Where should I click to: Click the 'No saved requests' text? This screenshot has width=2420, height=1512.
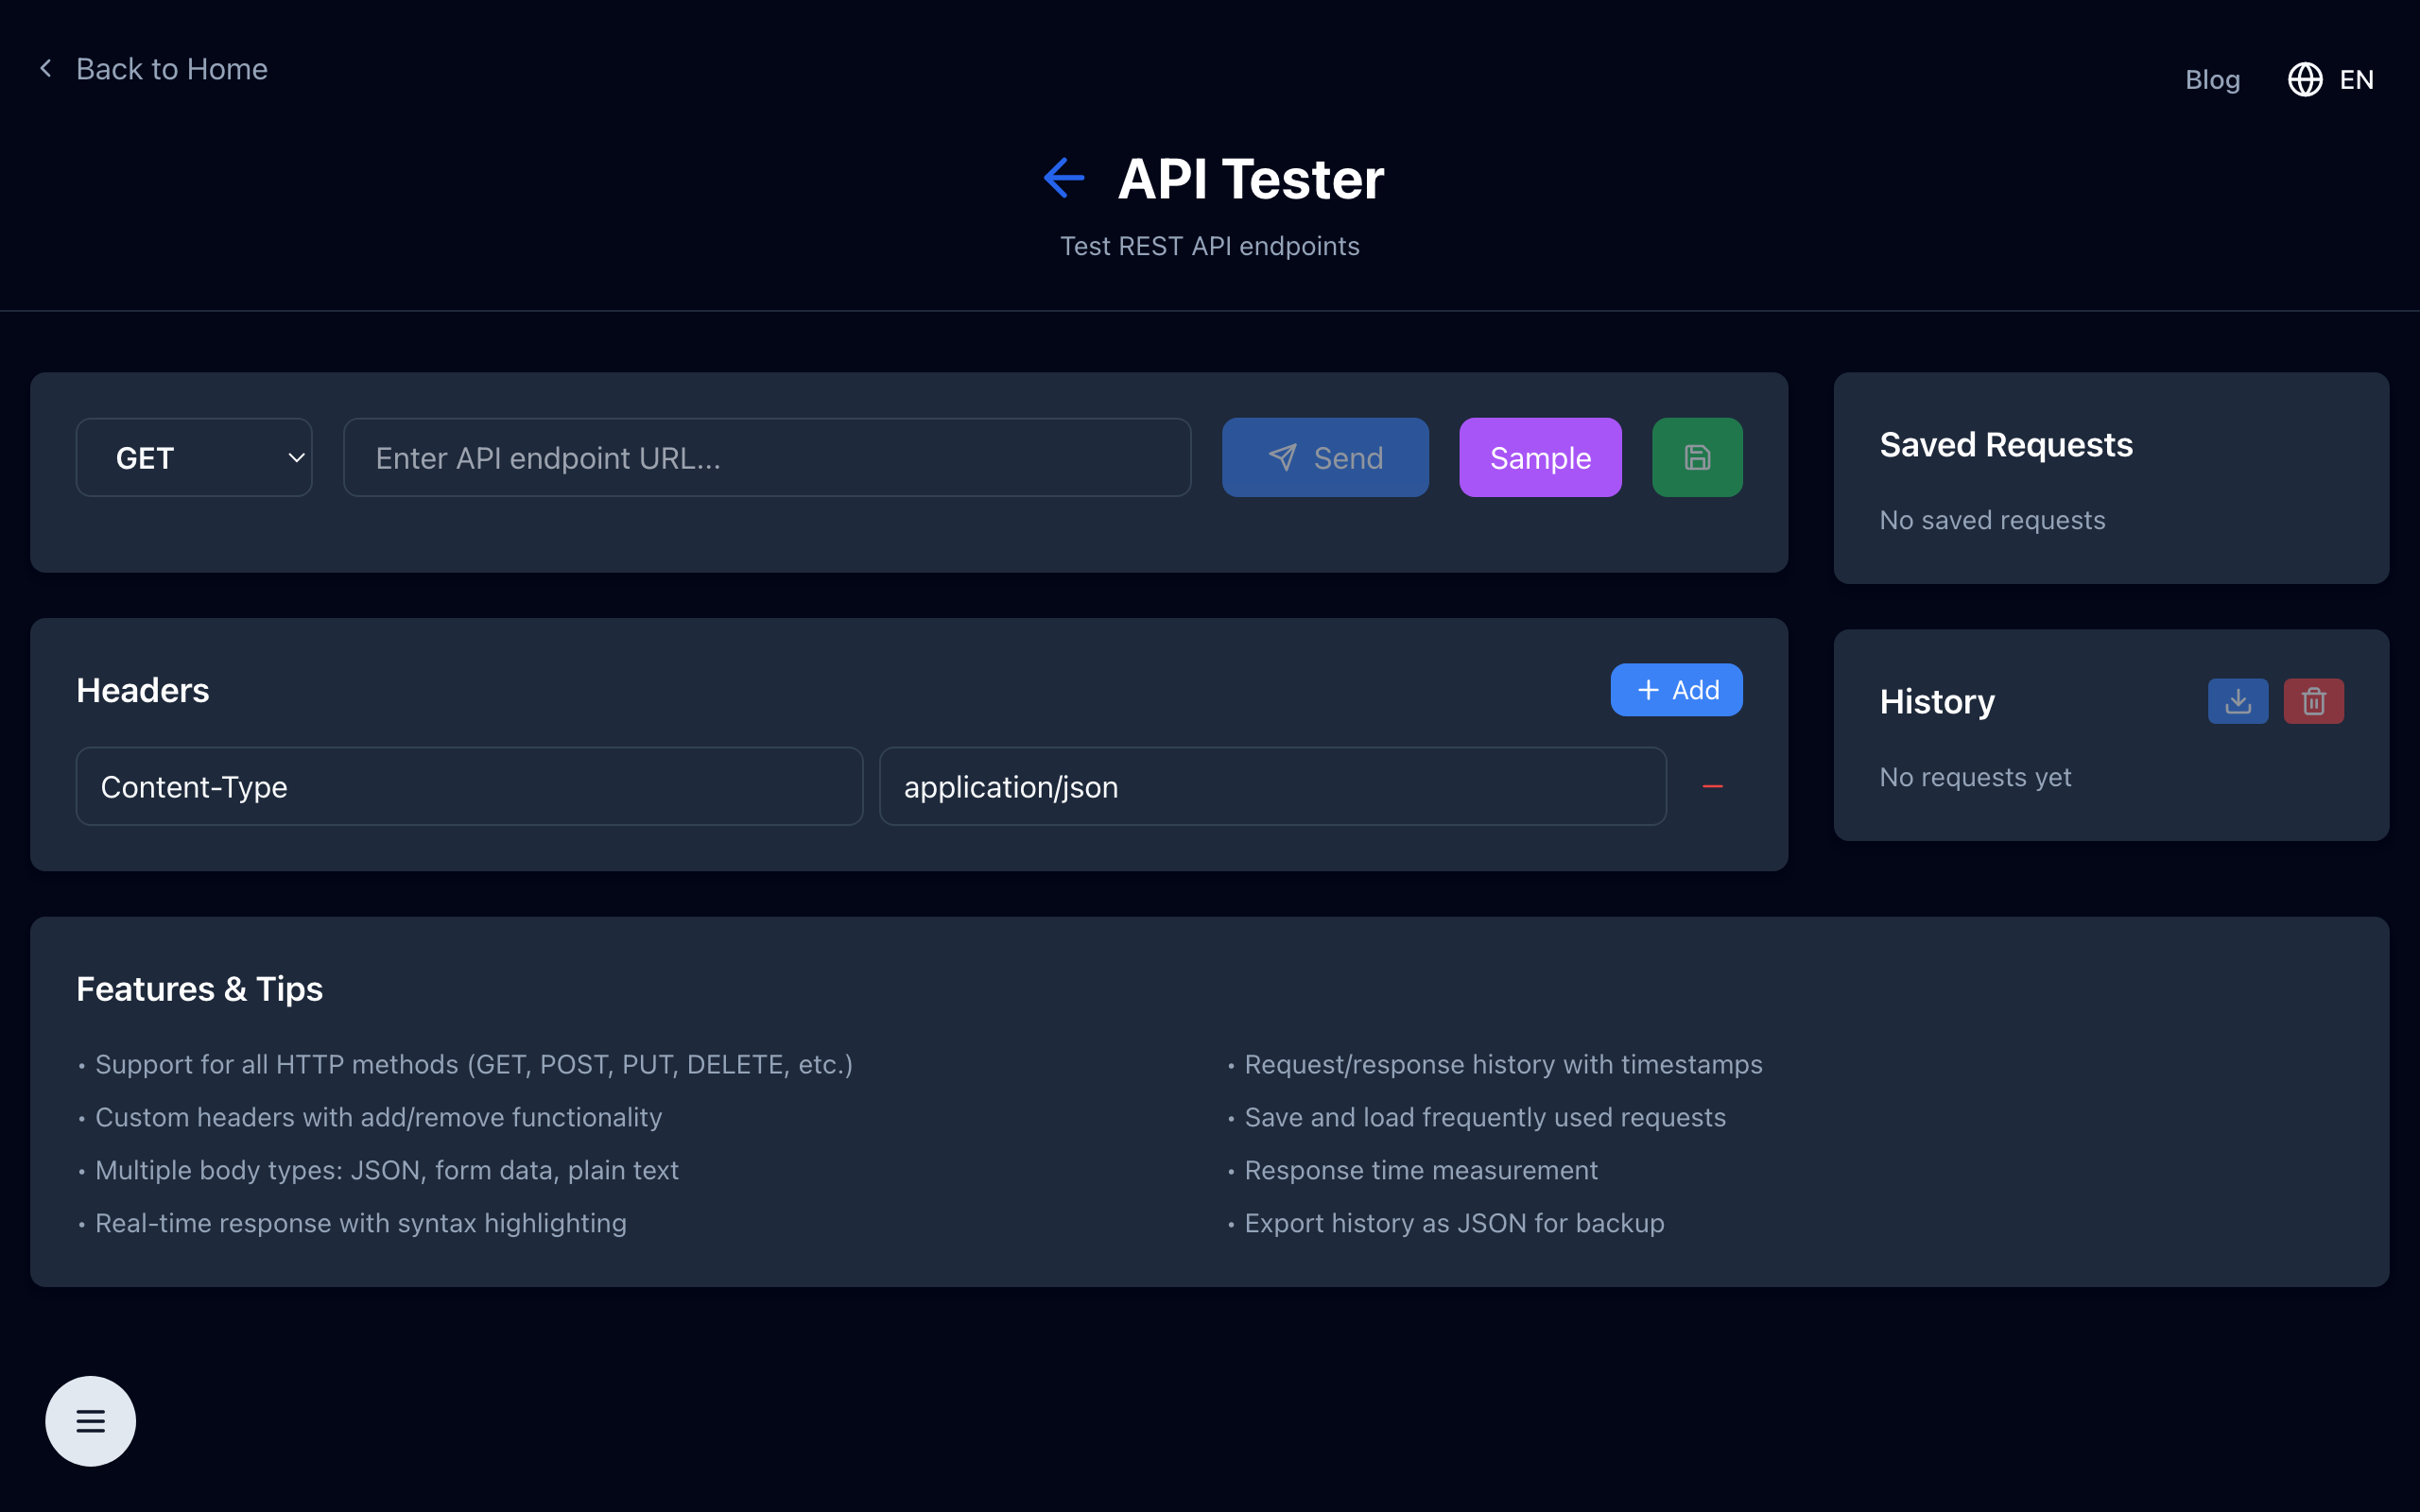tap(1992, 520)
